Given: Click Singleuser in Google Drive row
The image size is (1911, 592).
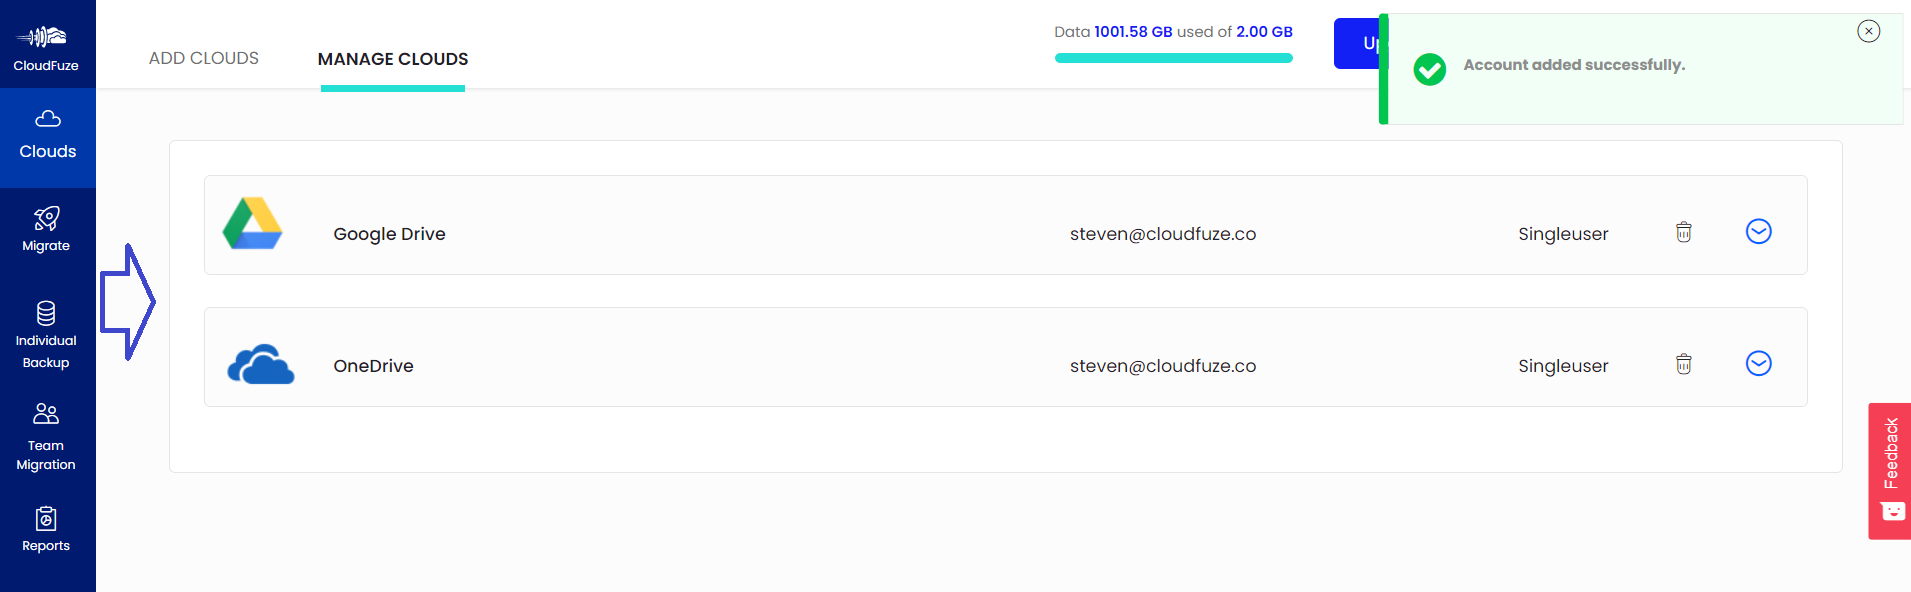Looking at the screenshot, I should click(1563, 234).
